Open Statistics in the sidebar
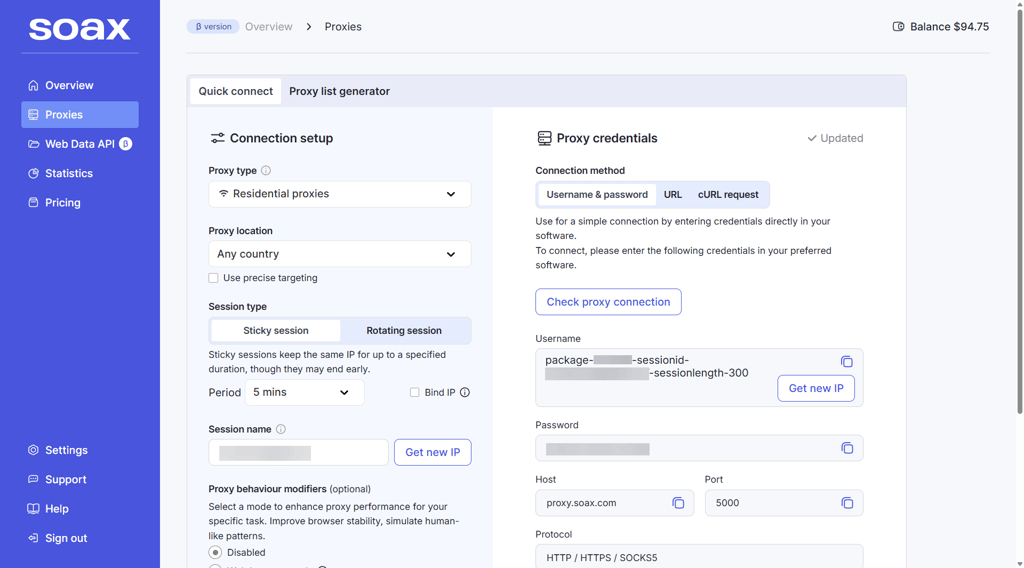 80,174
